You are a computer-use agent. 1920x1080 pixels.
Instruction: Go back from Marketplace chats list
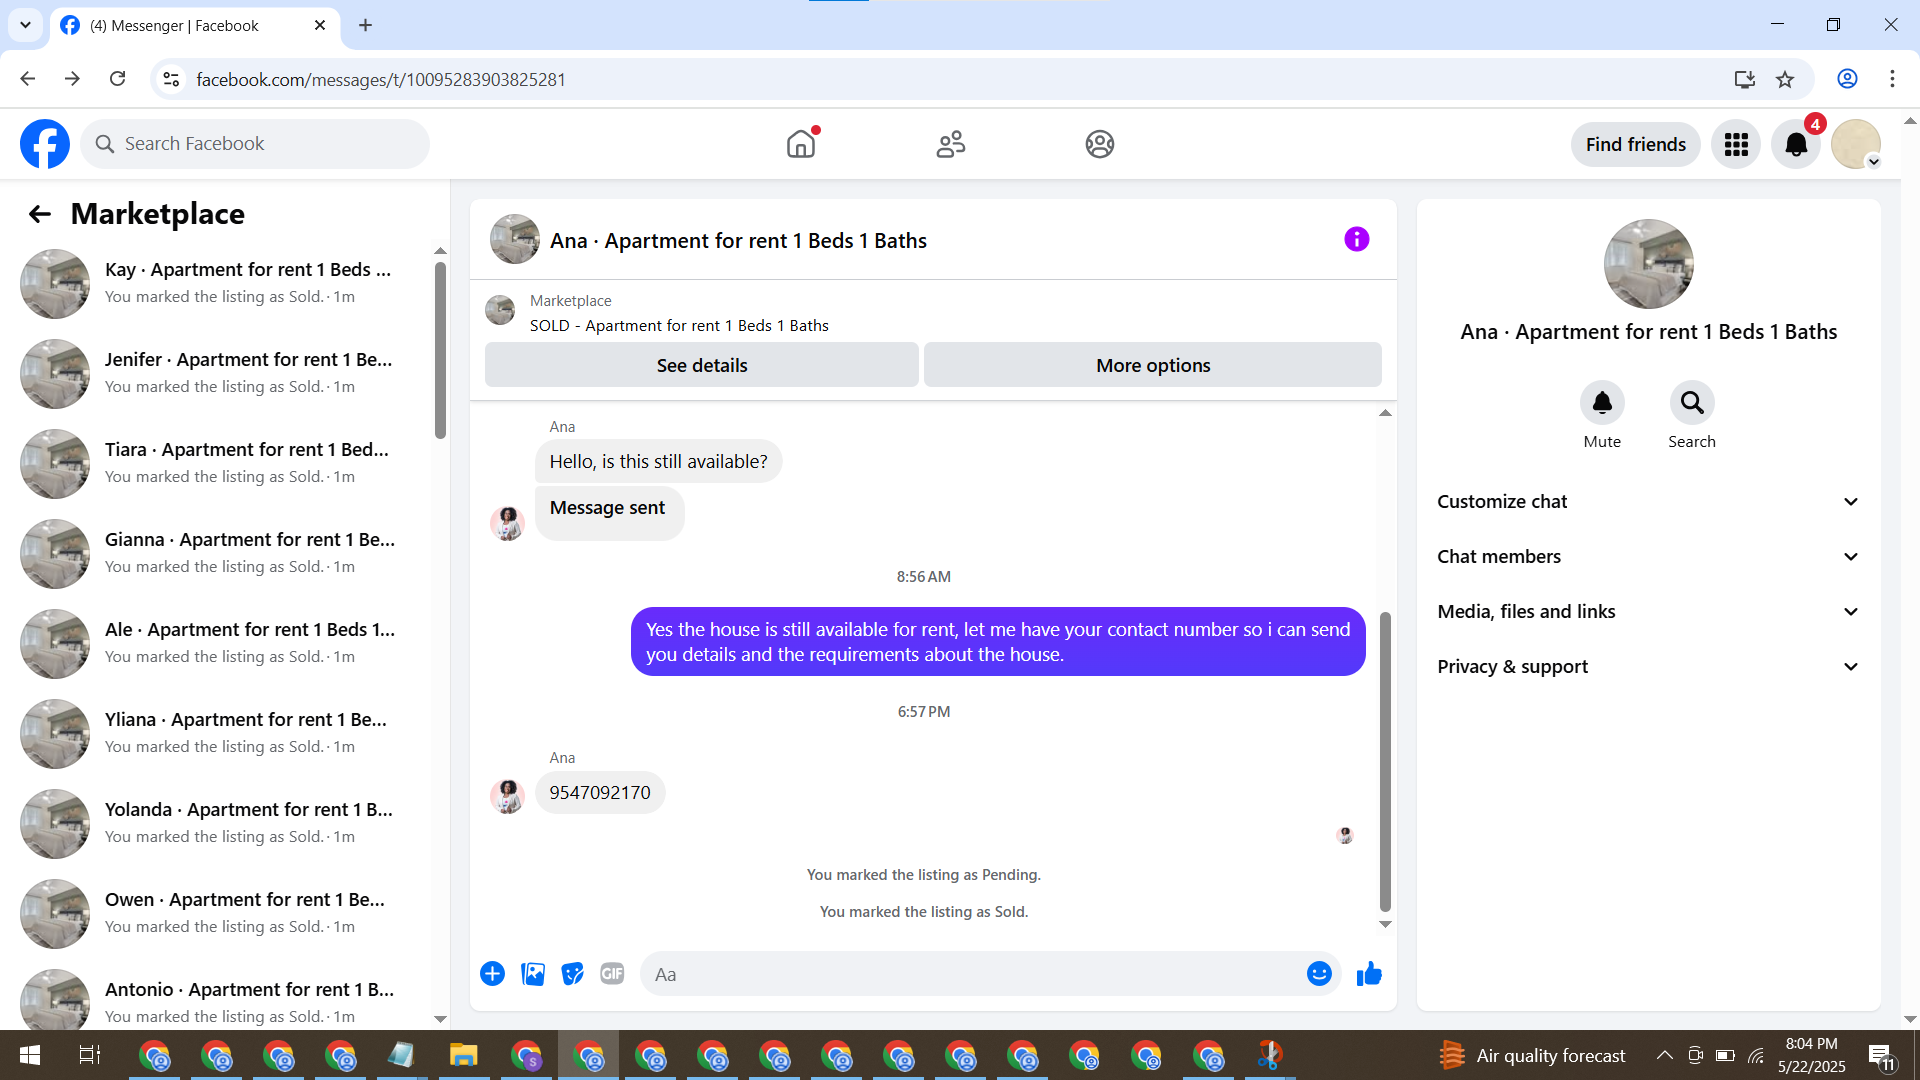(x=40, y=214)
